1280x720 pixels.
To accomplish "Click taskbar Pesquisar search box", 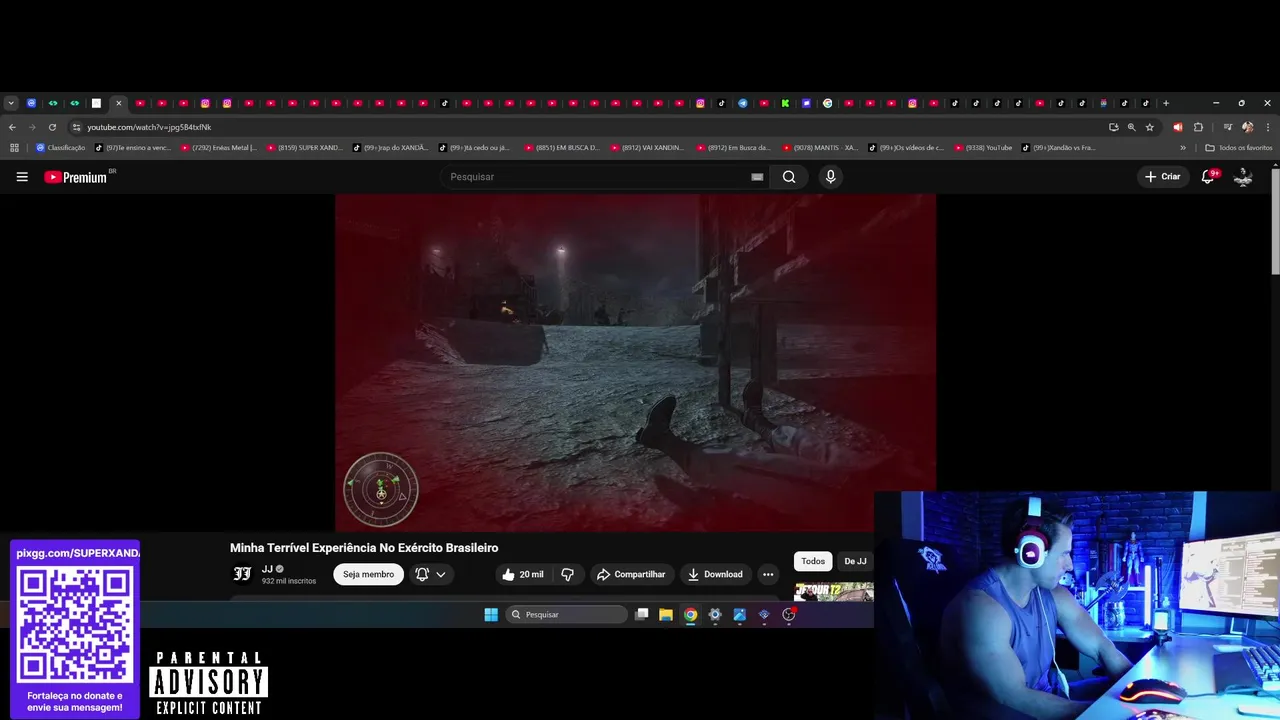I will (x=566, y=615).
